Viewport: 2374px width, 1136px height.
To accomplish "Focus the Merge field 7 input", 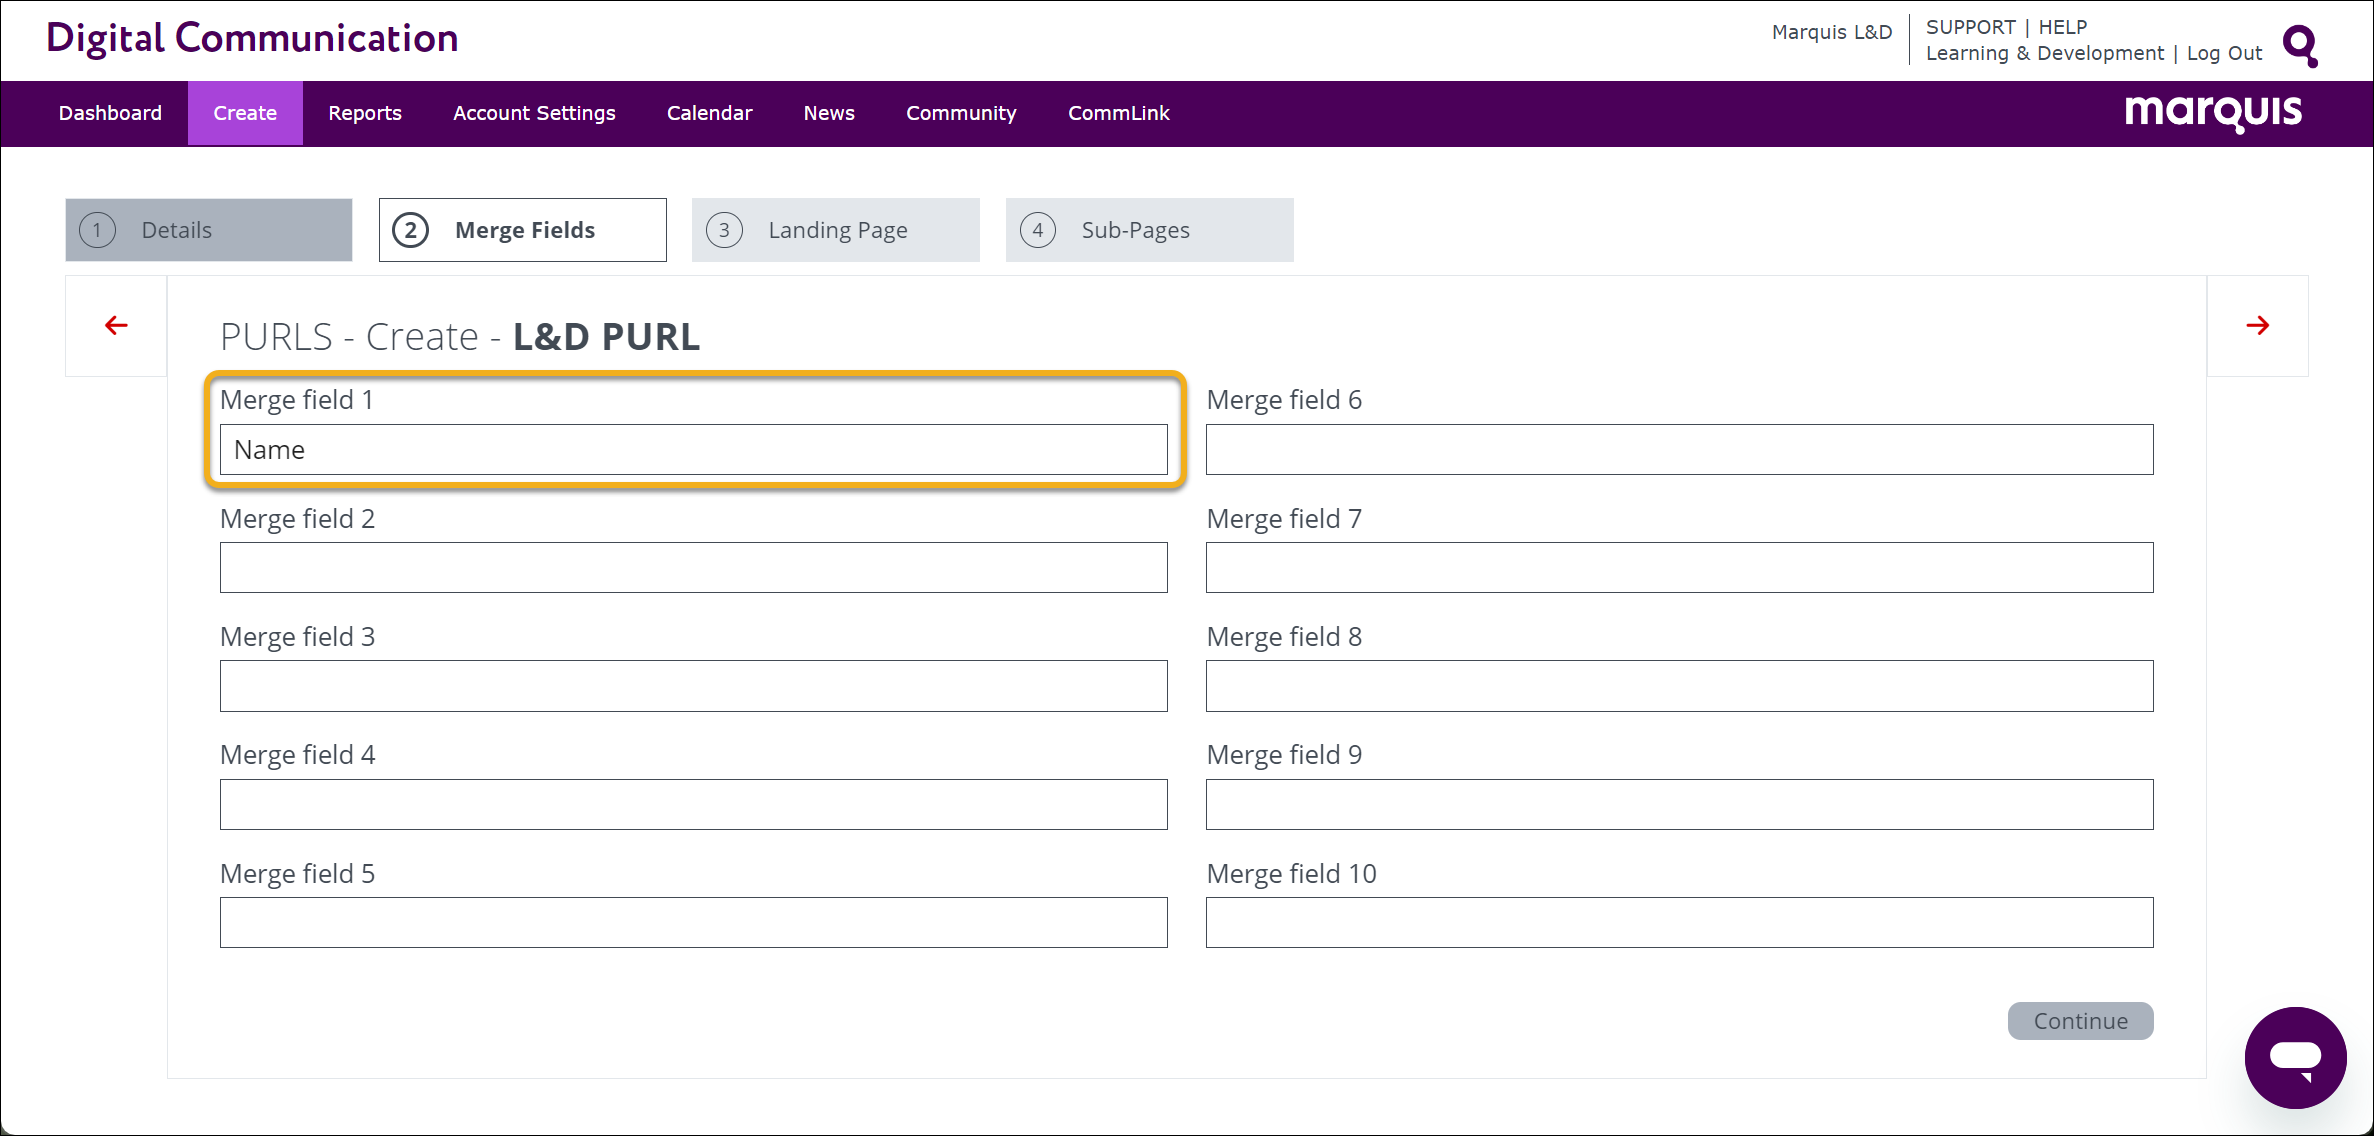I will (x=1679, y=568).
